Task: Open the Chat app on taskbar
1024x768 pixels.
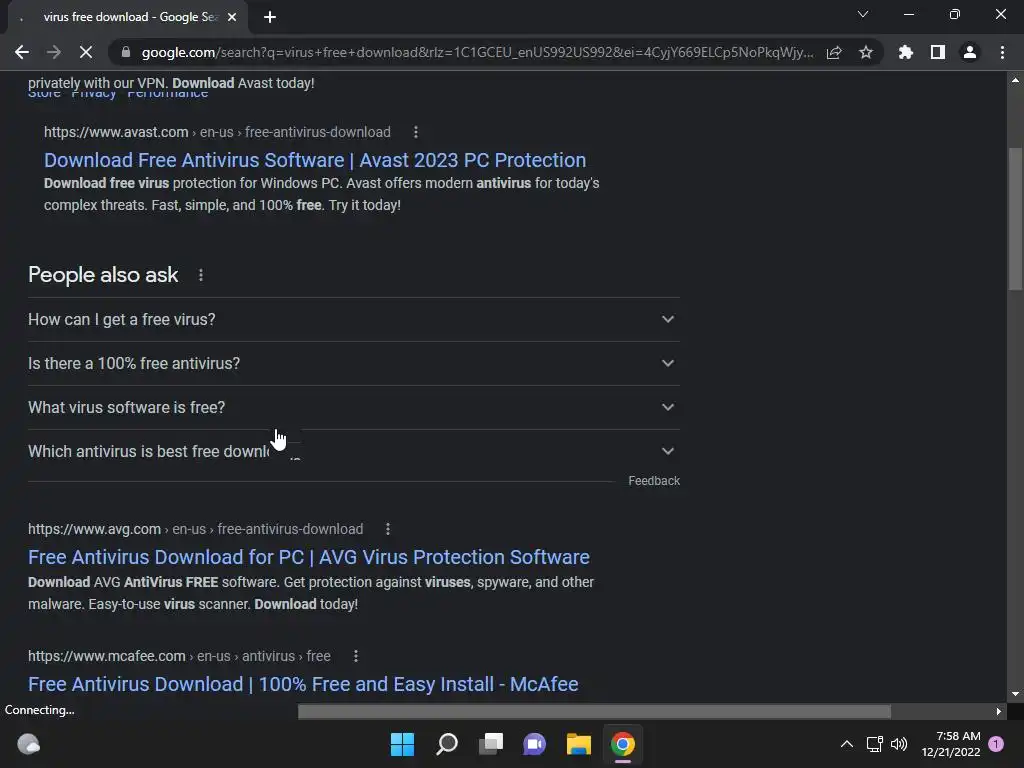Action: tap(535, 744)
